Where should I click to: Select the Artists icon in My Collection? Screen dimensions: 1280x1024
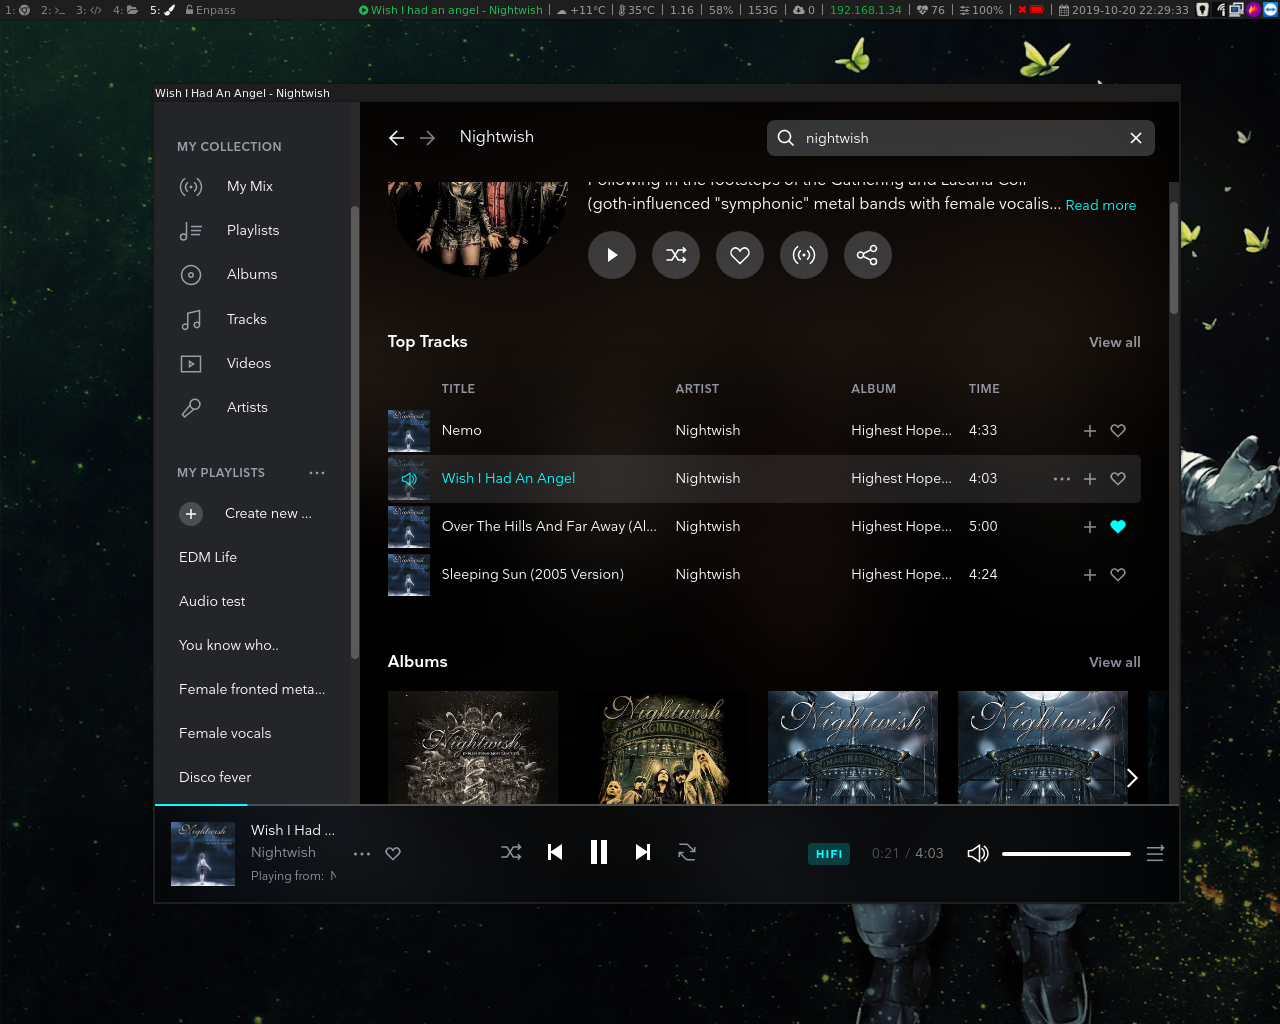point(191,407)
